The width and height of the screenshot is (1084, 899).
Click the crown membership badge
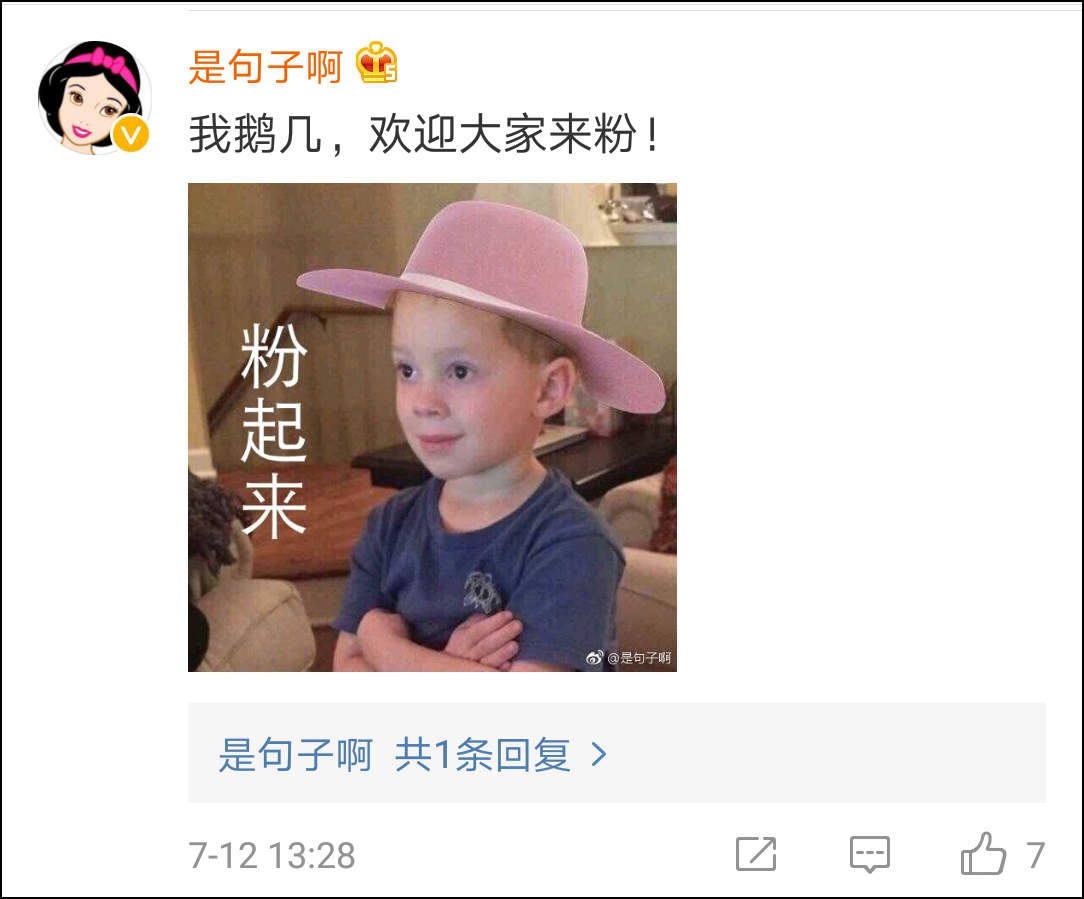tap(376, 63)
